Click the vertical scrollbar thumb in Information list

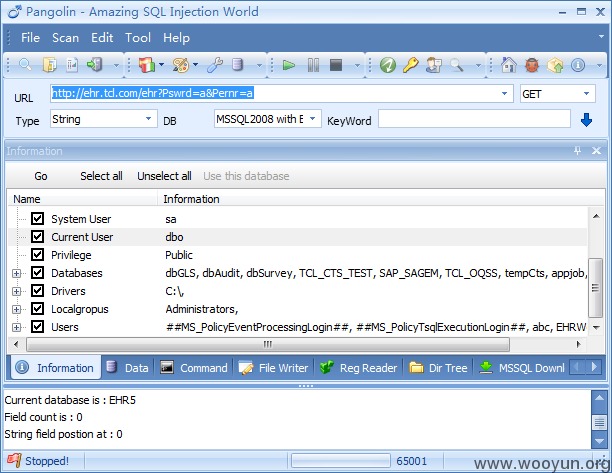595,288
